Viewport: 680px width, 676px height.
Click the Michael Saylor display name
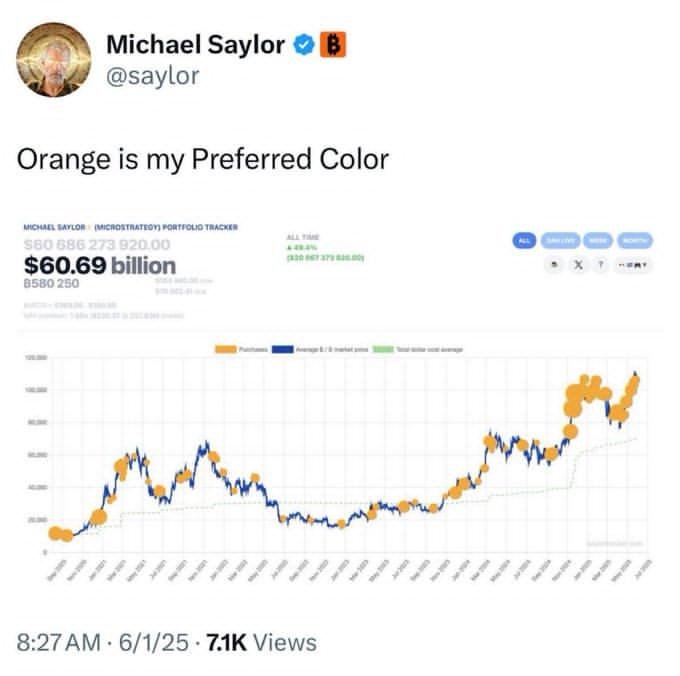click(196, 44)
